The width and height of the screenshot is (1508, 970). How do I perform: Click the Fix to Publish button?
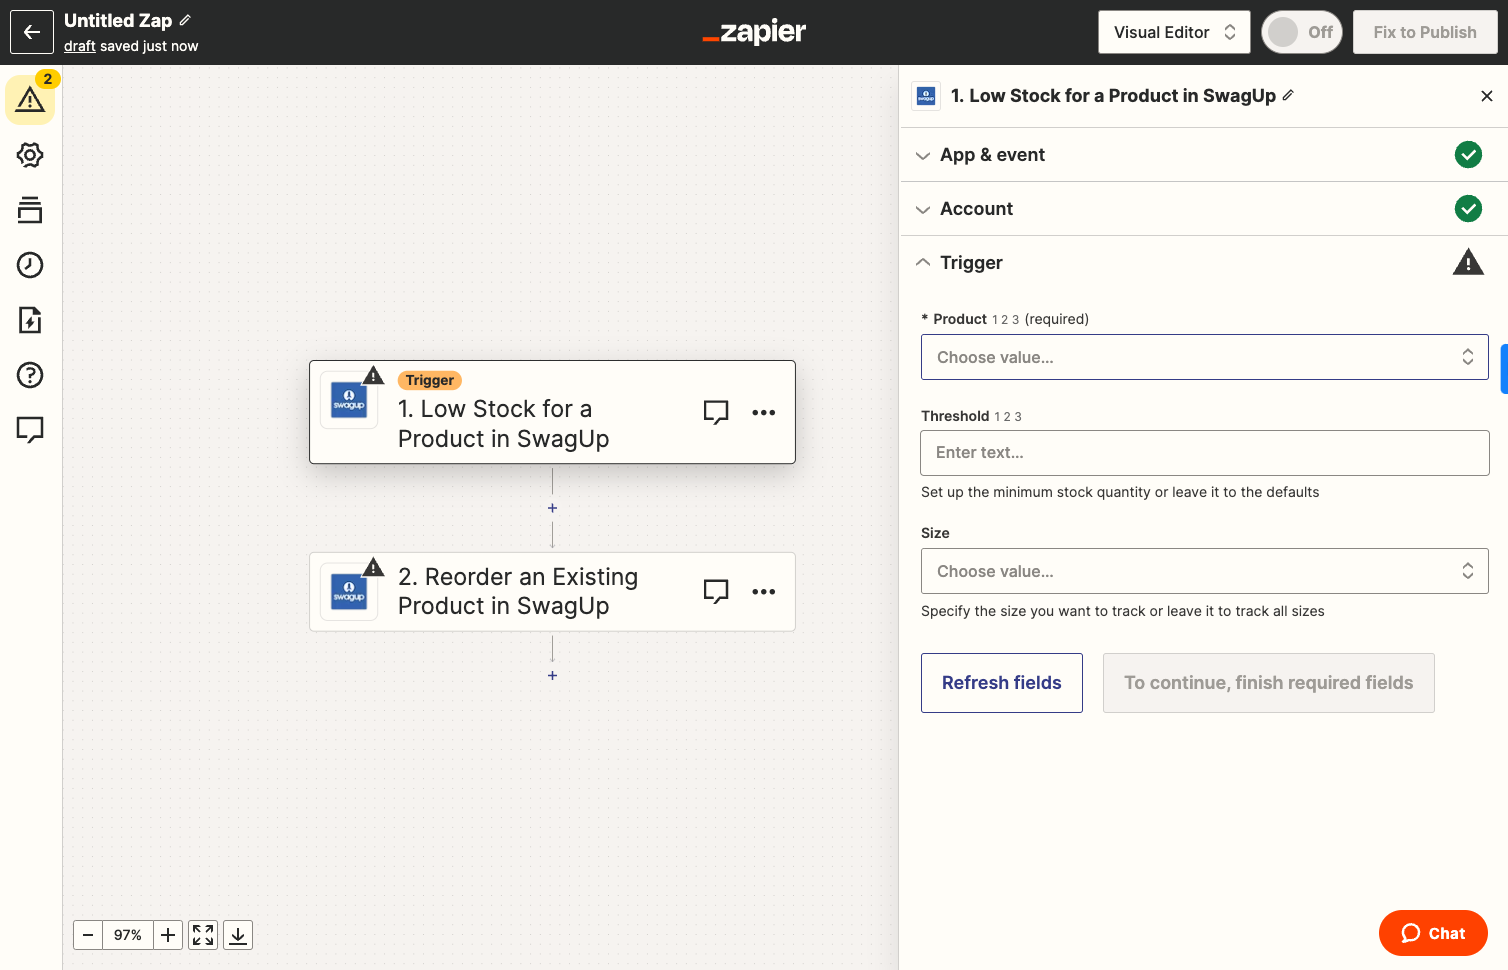tap(1425, 32)
